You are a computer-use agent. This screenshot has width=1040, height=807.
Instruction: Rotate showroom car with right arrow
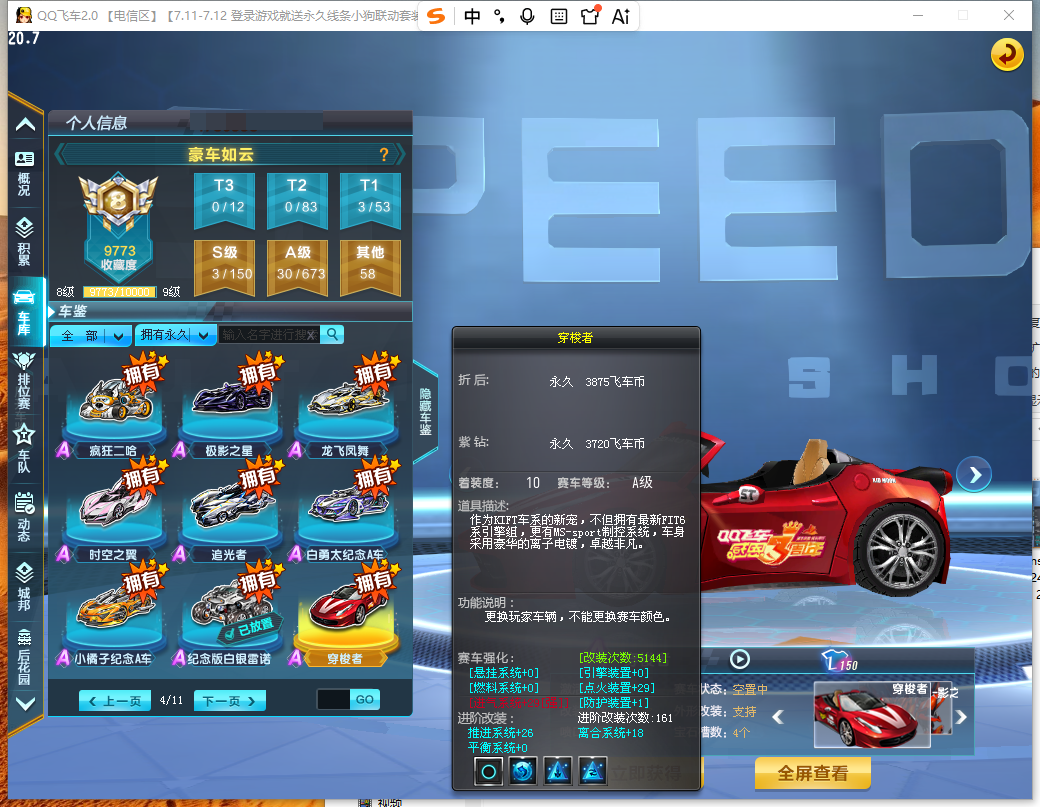coord(974,475)
